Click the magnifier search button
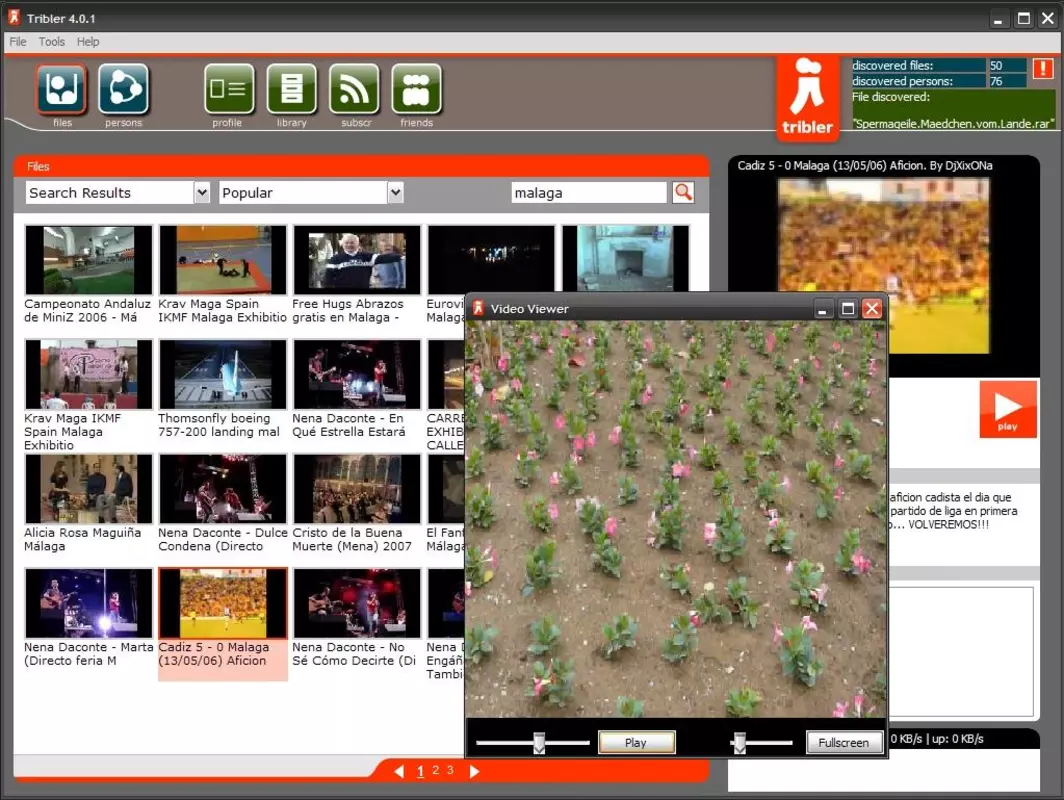1064x800 pixels. tap(683, 193)
